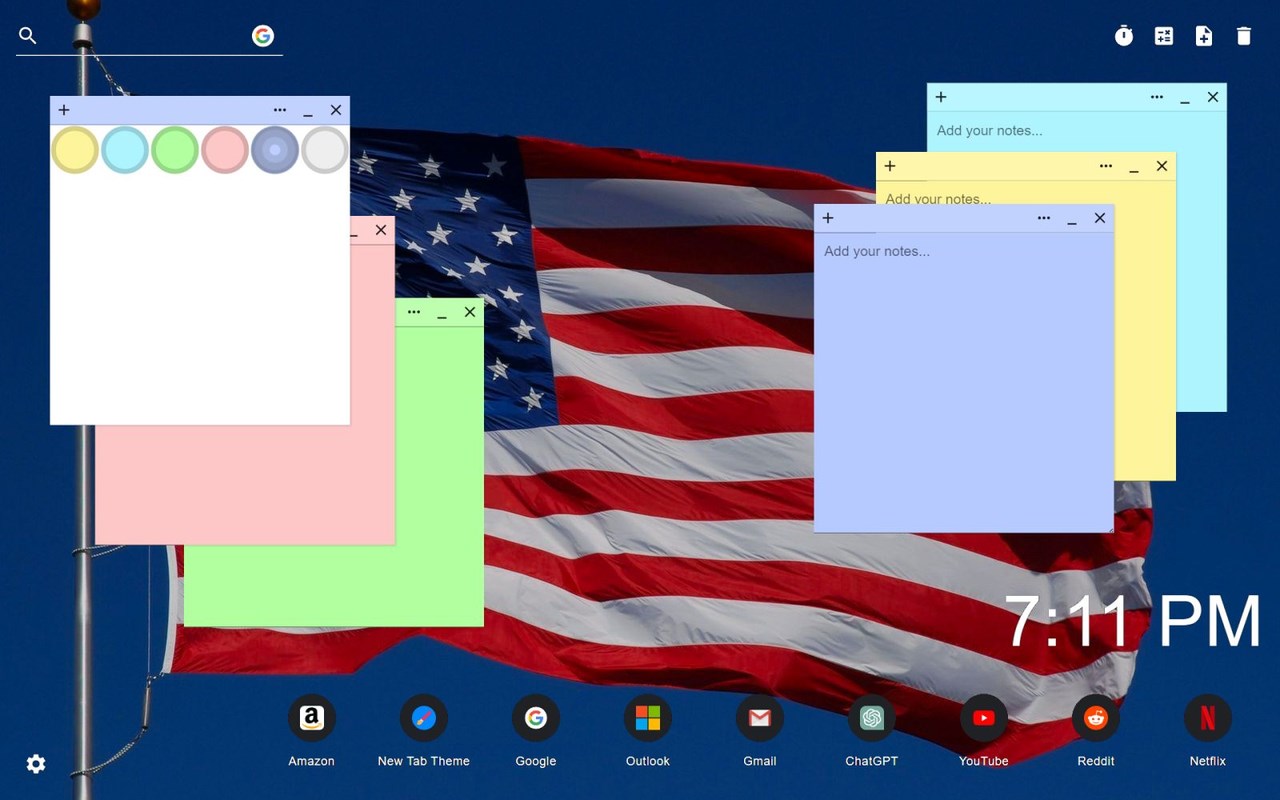Click the search input field
The width and height of the screenshot is (1280, 800).
pos(145,36)
